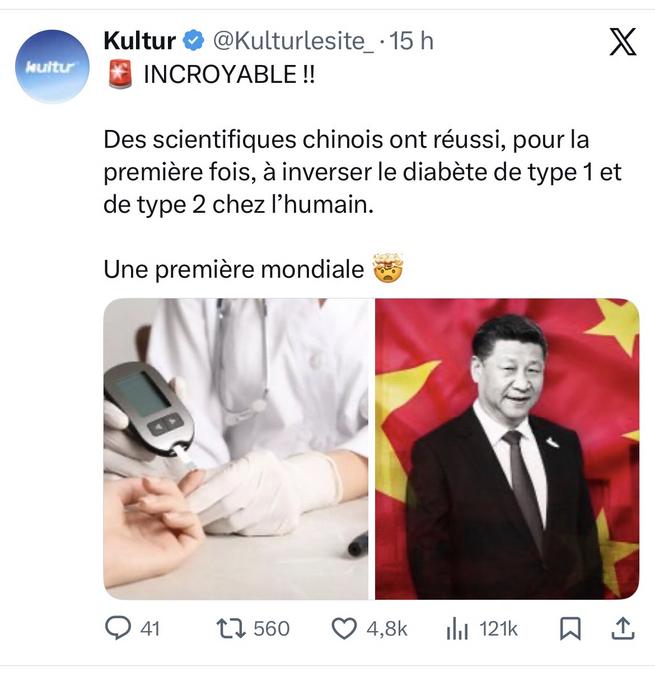The image size is (655, 677).
Task: Open the @Kulturlesite_ handle link
Action: 293,41
